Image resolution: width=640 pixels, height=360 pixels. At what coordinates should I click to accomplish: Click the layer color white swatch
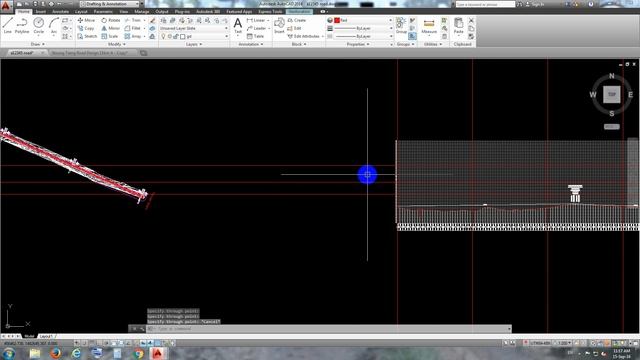pos(183,36)
